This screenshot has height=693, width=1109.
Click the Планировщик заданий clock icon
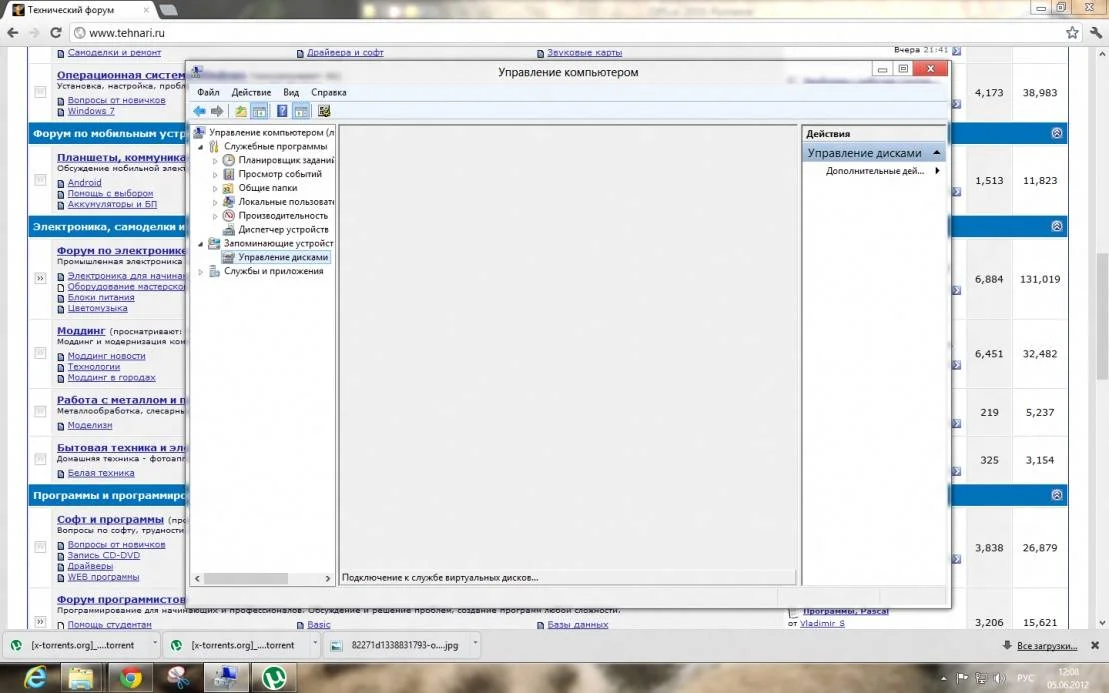click(228, 161)
